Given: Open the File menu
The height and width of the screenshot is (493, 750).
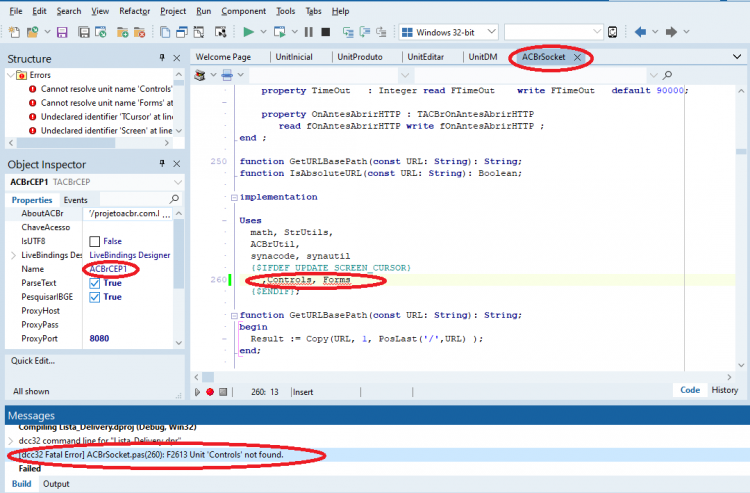Looking at the screenshot, I should click(x=16, y=11).
